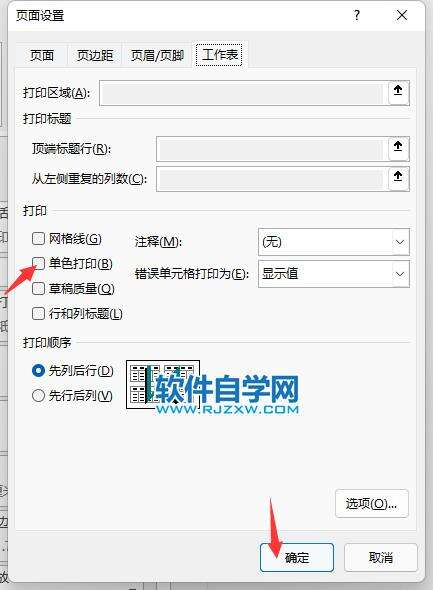Expand the 错误单元格打印为 dropdown
The width and height of the screenshot is (433, 590).
(334, 274)
